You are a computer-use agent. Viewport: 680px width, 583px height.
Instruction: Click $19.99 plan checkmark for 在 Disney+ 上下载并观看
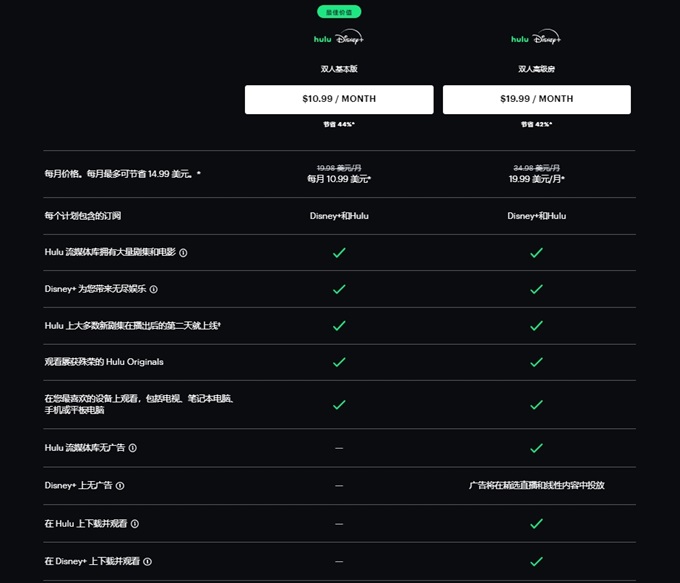[536, 562]
